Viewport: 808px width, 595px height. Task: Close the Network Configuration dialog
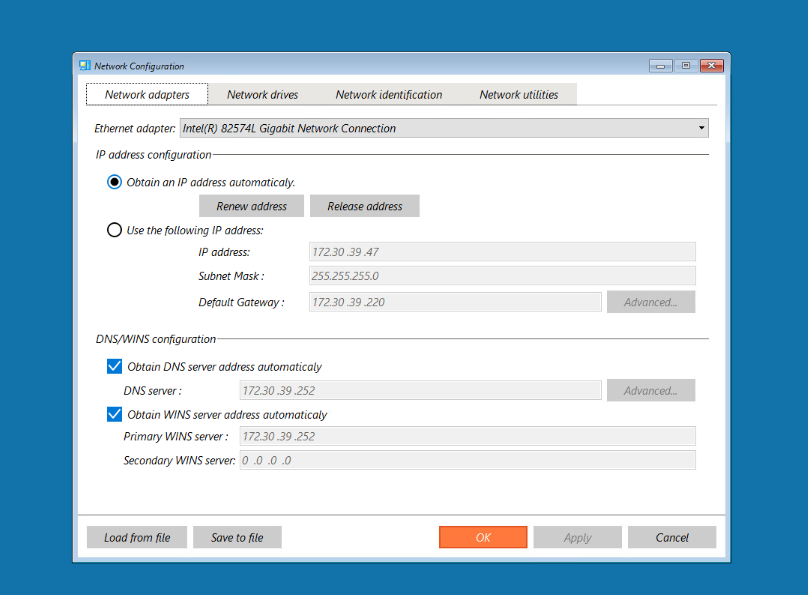(x=712, y=65)
